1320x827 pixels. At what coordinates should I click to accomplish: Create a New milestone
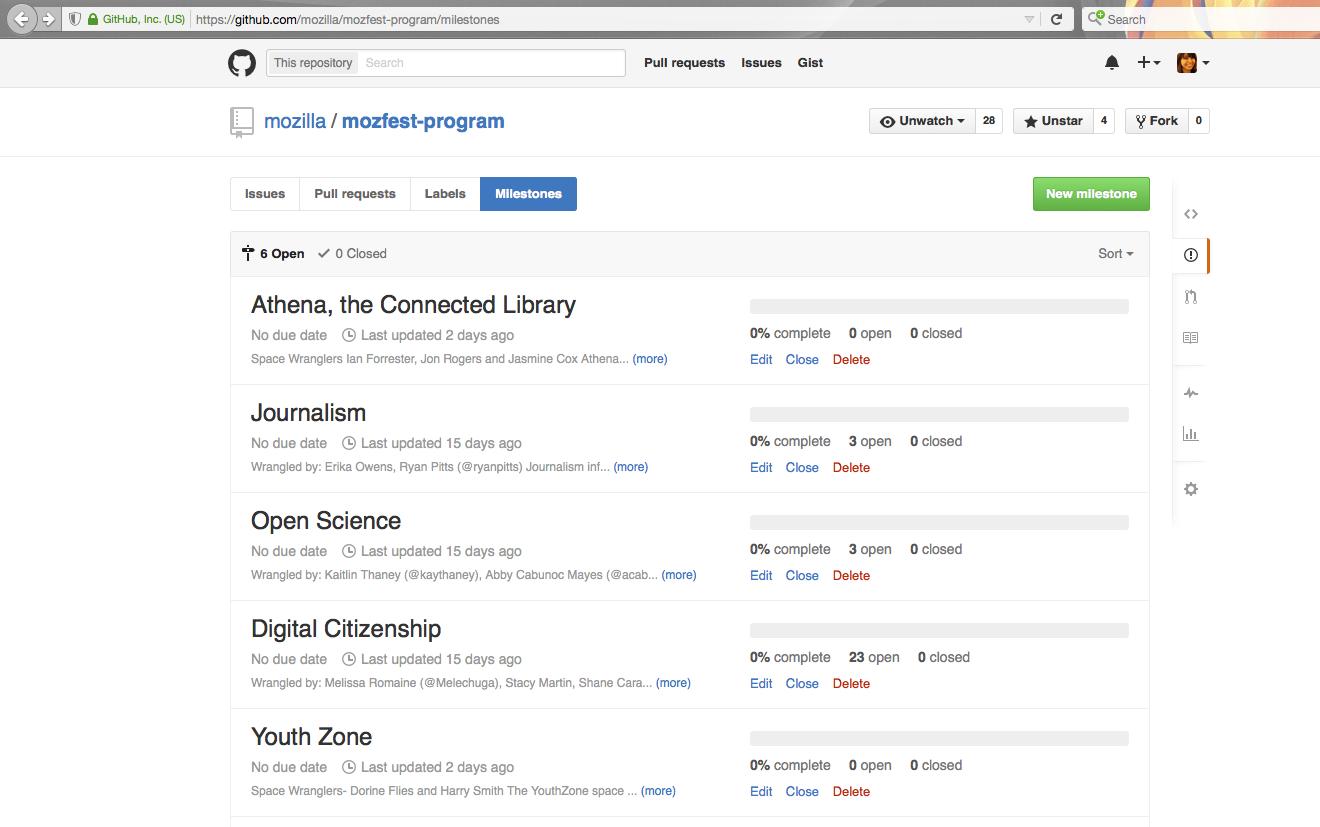[1091, 194]
